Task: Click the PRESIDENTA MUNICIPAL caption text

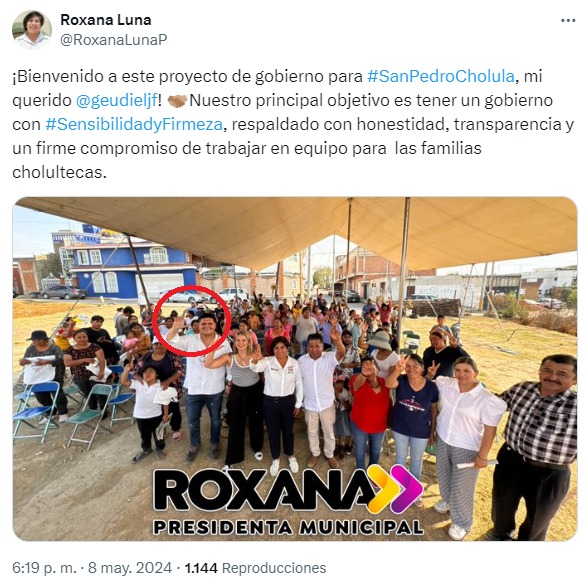Action: 289,527
